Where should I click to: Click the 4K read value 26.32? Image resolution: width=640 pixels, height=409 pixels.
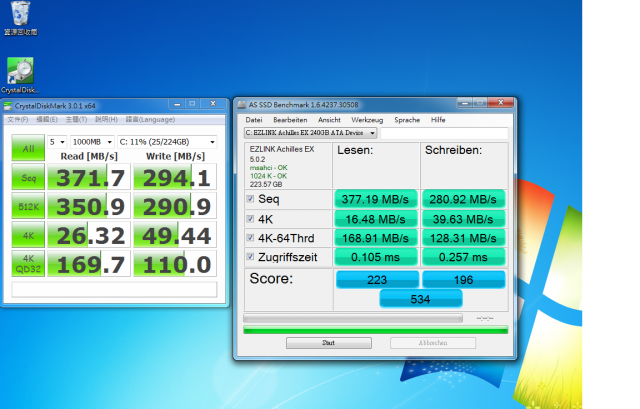click(89, 235)
